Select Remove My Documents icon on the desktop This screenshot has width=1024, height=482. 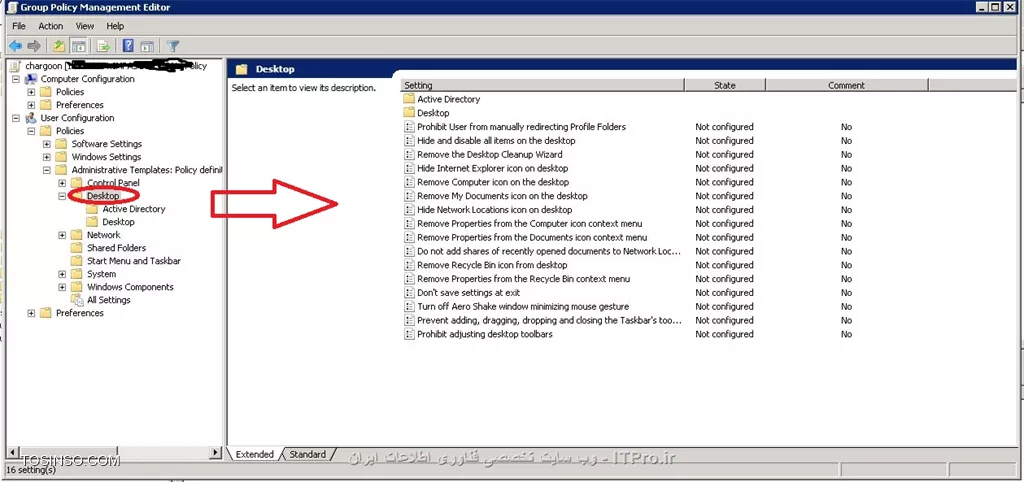coord(502,196)
